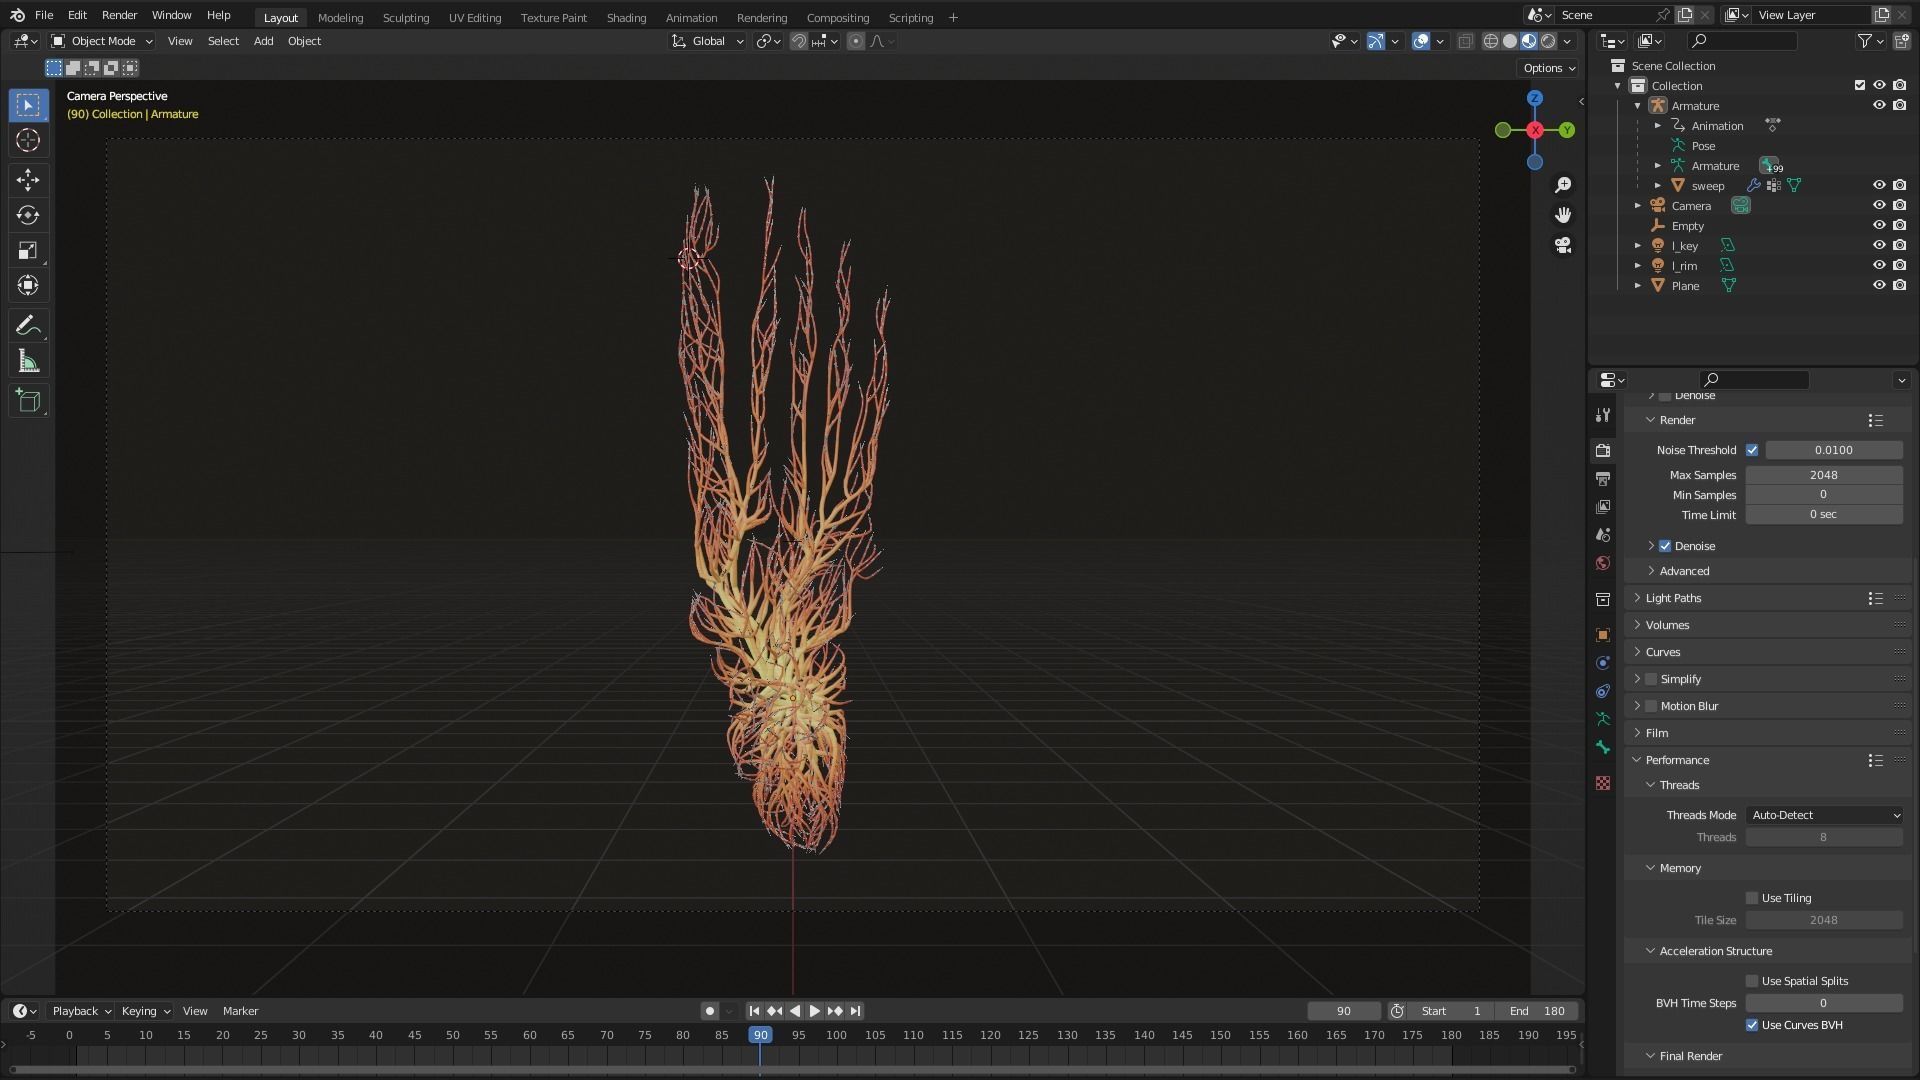1920x1080 pixels.
Task: Enable Use Spatial Splits checkbox
Action: pyautogui.click(x=1752, y=981)
